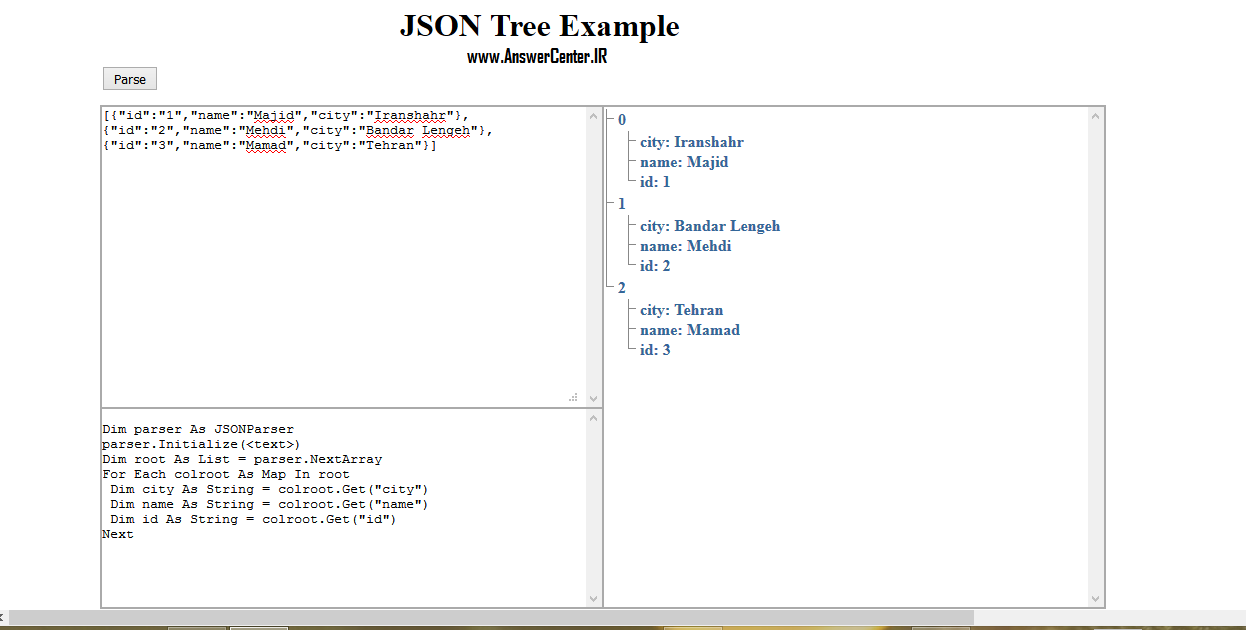Select the 'city: Tehran' tree item
Image resolution: width=1246 pixels, height=630 pixels.
tap(681, 310)
